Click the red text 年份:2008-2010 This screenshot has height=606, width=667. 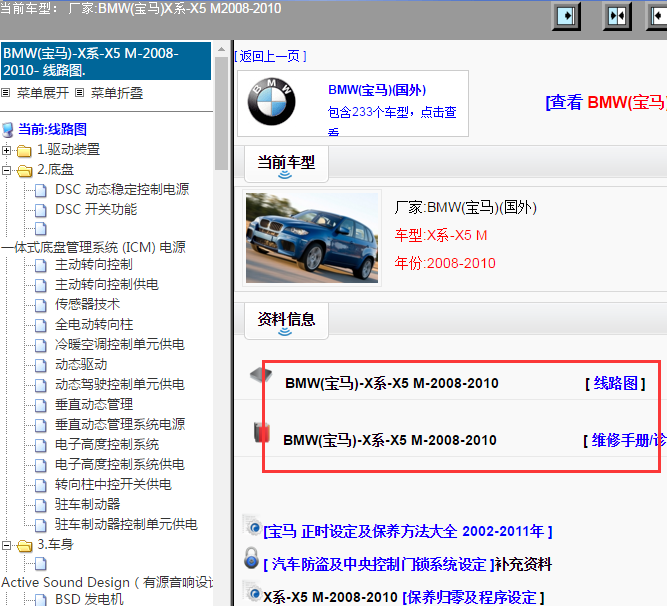click(x=445, y=264)
